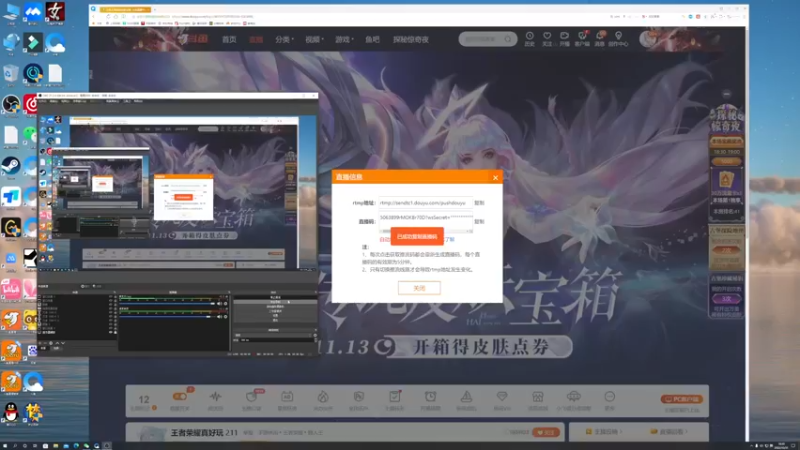Adjust the OBS transition duration stepper
The image size is (800, 450).
[x=314, y=340]
